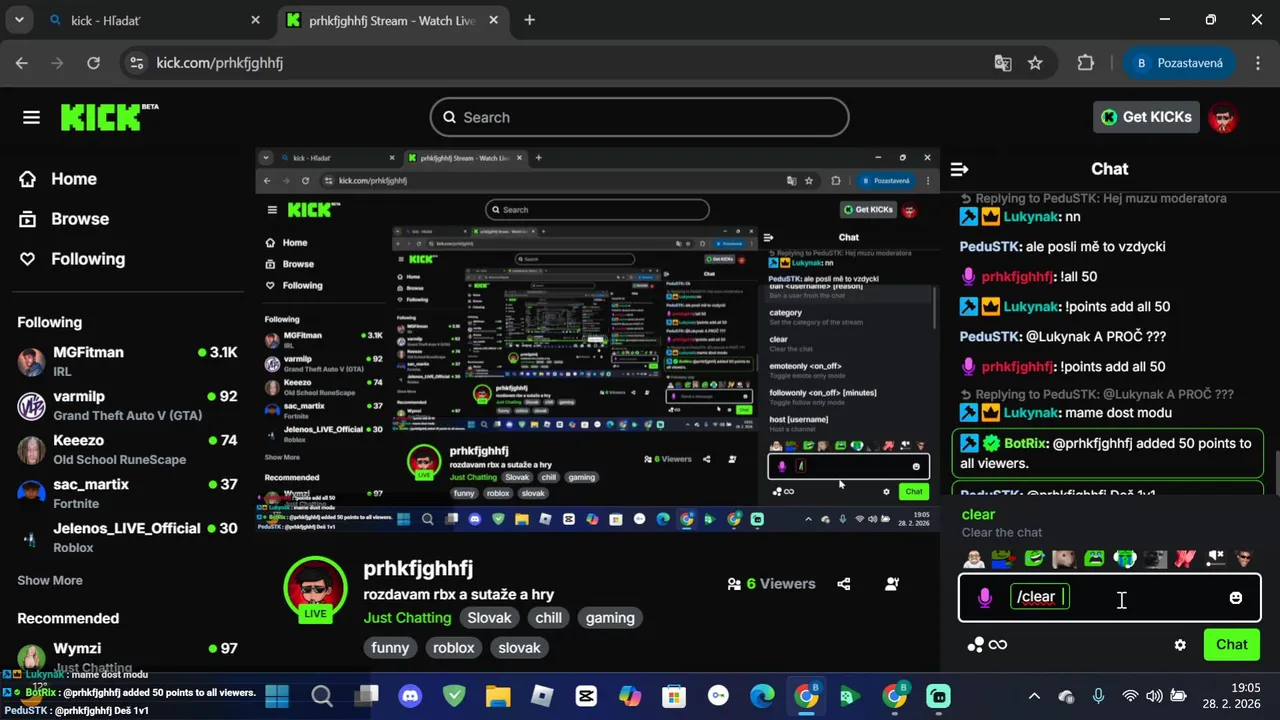Open Roblox from taskbar
This screenshot has width=1280, height=720.
point(542,696)
